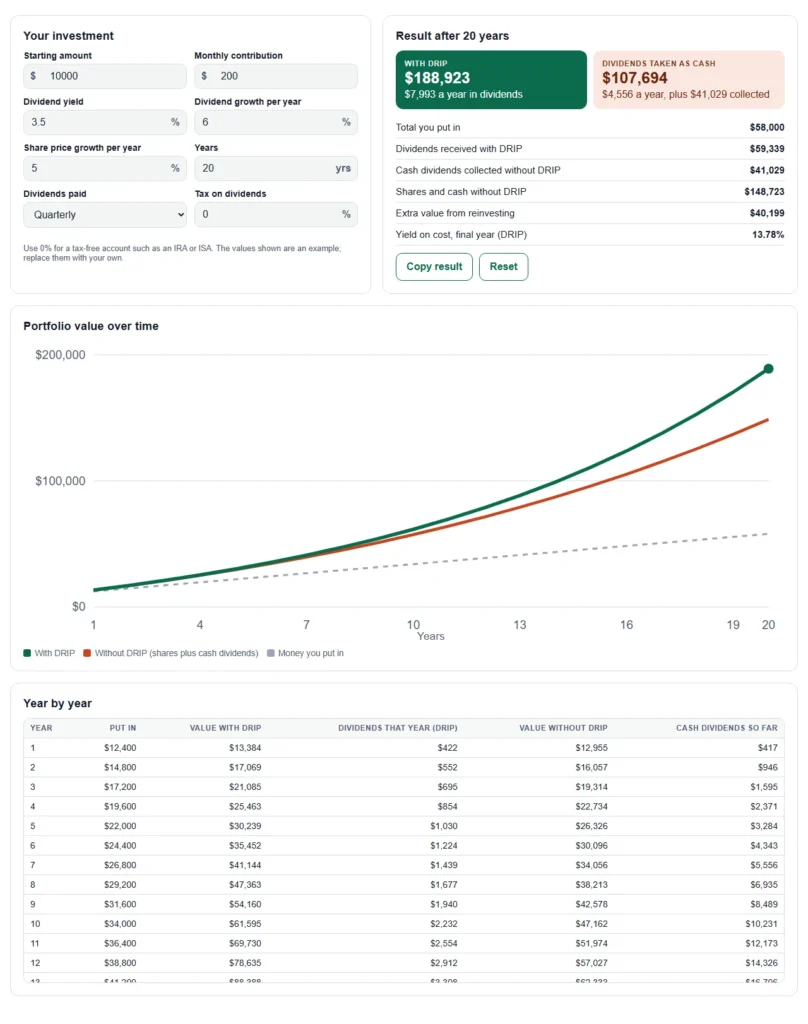Click Extra value from reinvesting $40,199

pos(767,214)
